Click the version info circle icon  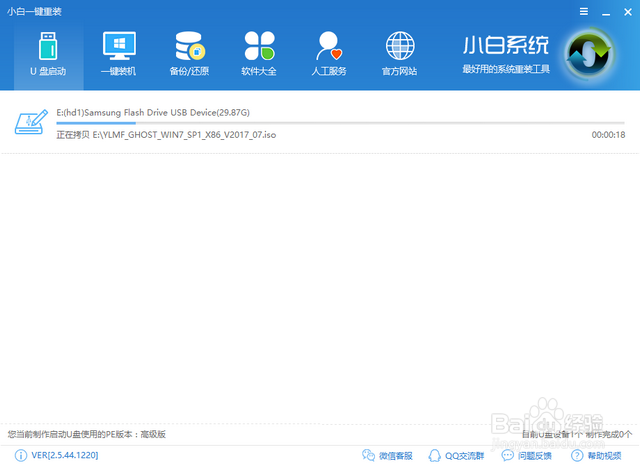click(x=21, y=455)
